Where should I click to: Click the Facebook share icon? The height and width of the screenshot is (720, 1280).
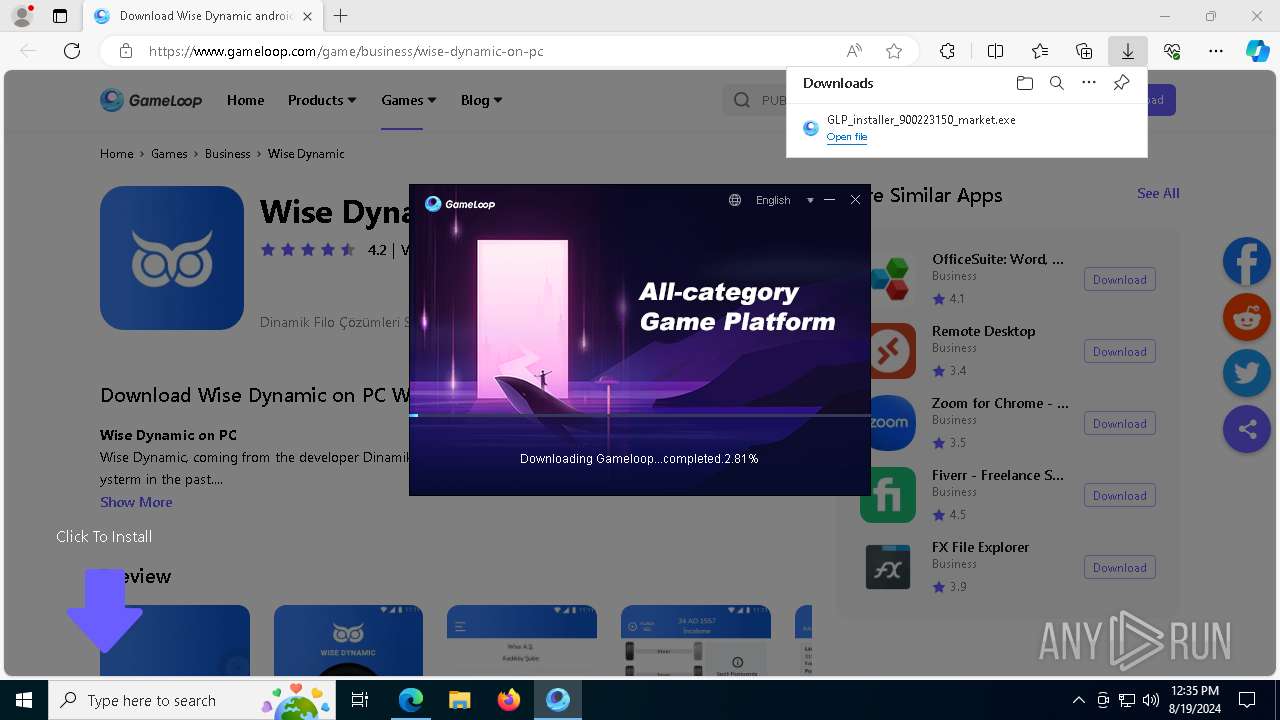(1247, 262)
